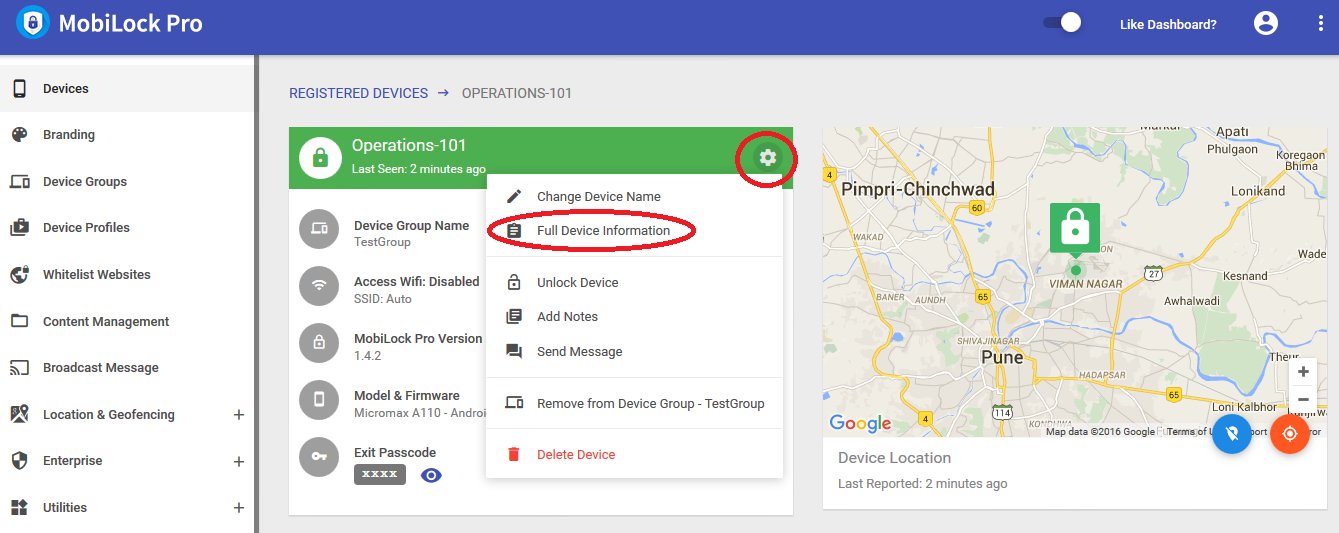Click the blue location-off map button
Viewport: 1339px width, 533px height.
[1232, 434]
